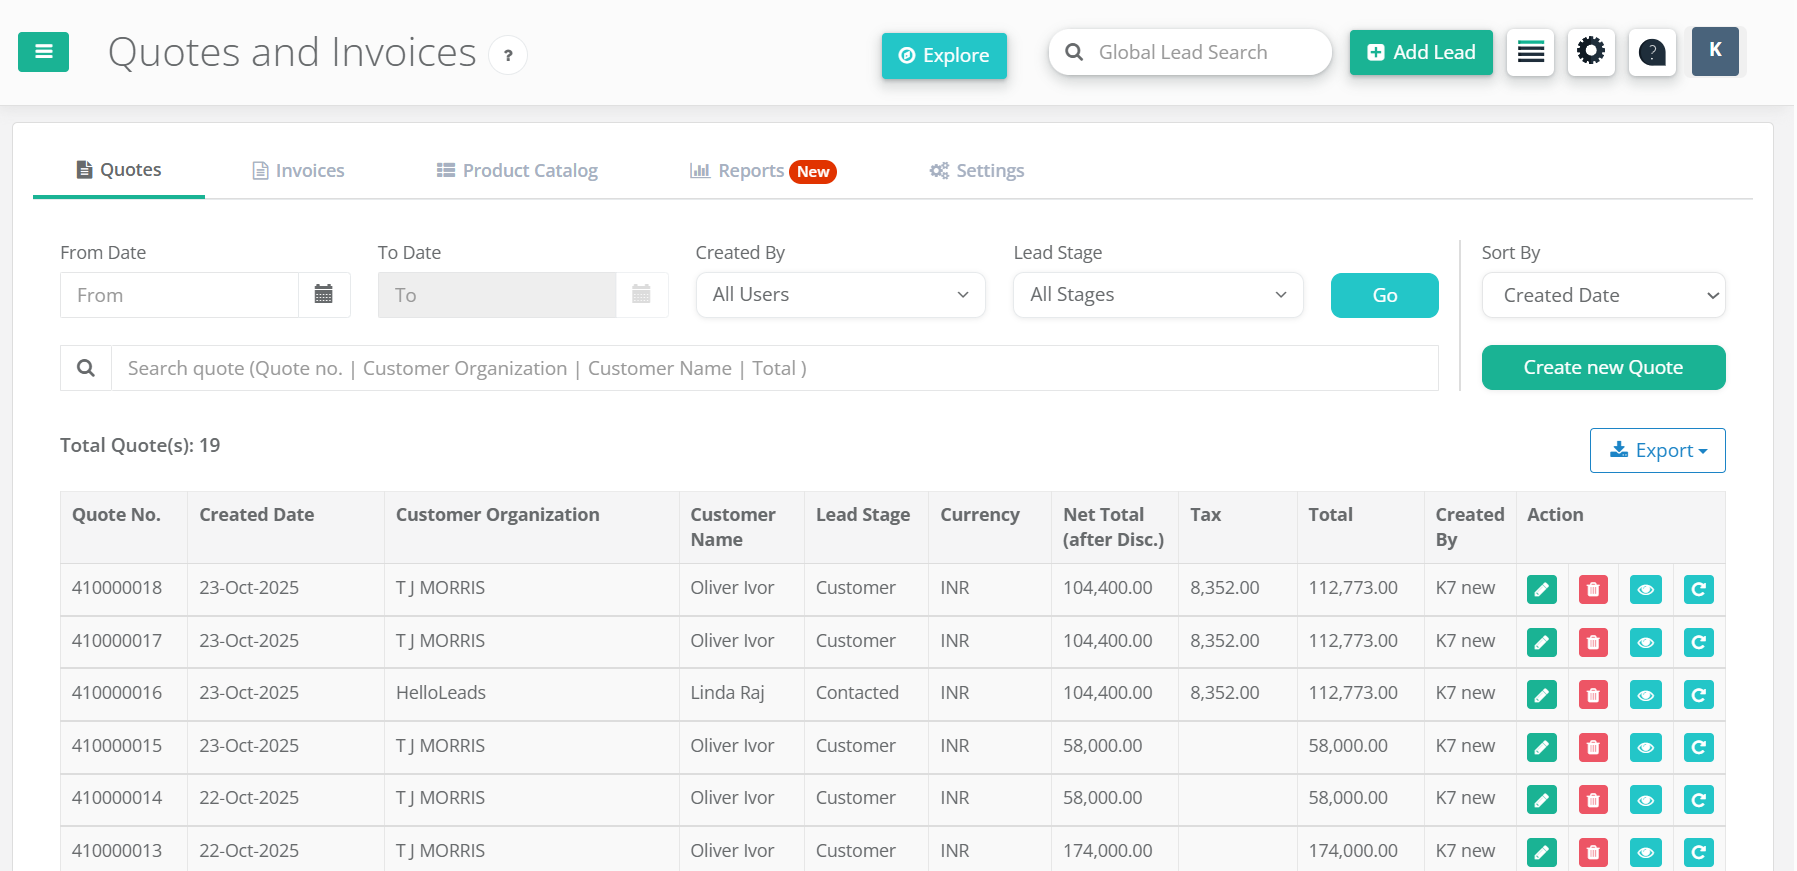Click the help question mark beside title

coord(508,55)
